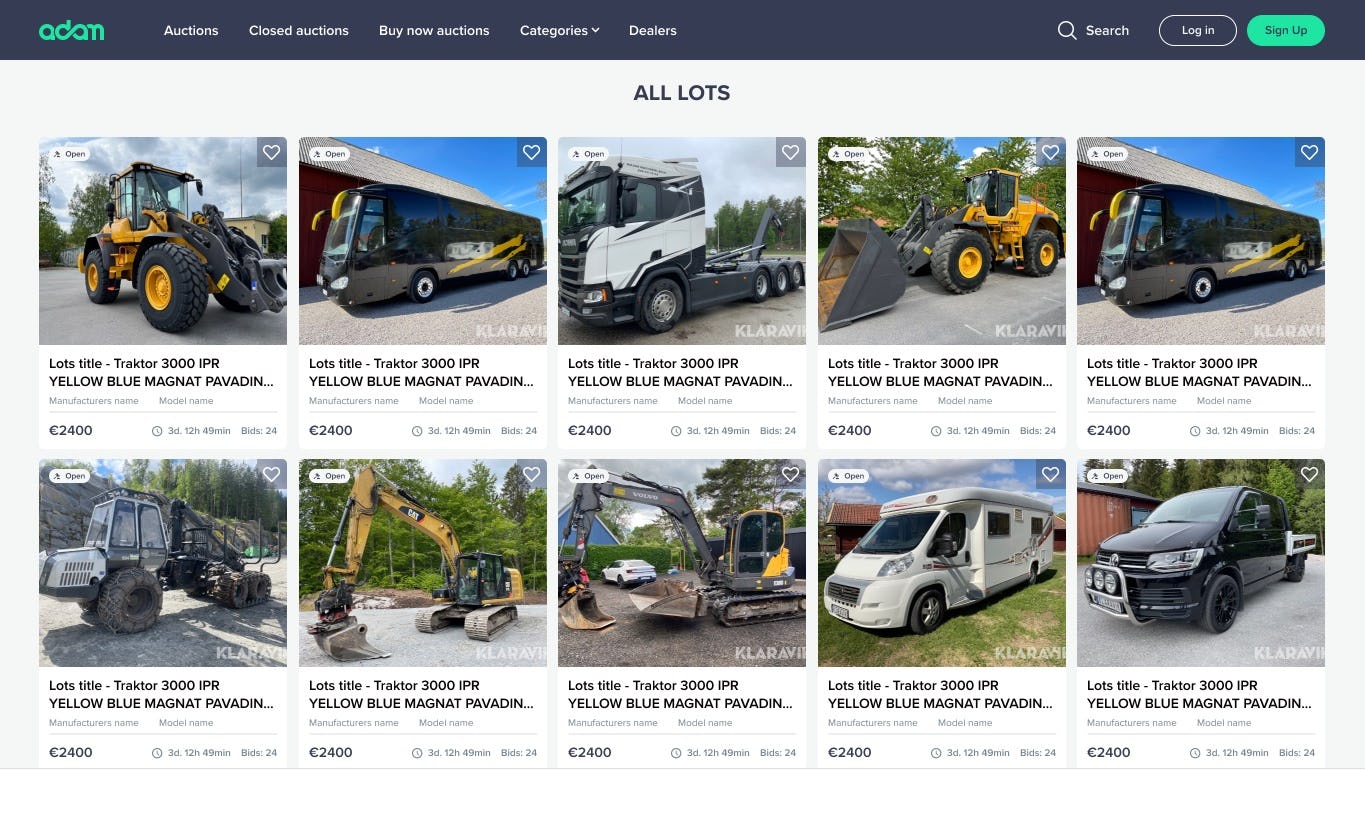This screenshot has height=821, width=1365.
Task: Open Buy now auctions page
Action: (434, 30)
